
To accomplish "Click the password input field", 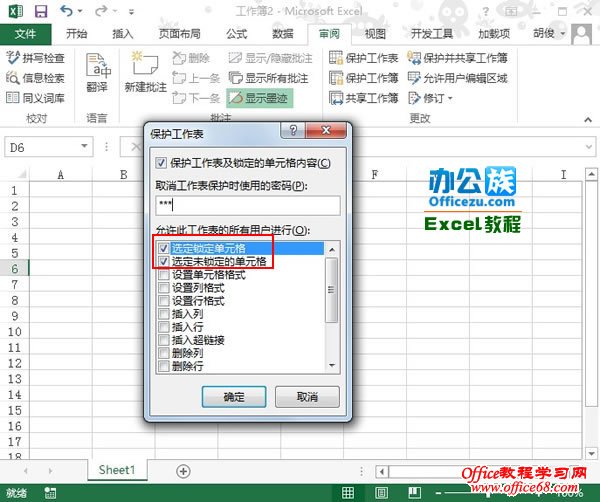I will pos(248,205).
